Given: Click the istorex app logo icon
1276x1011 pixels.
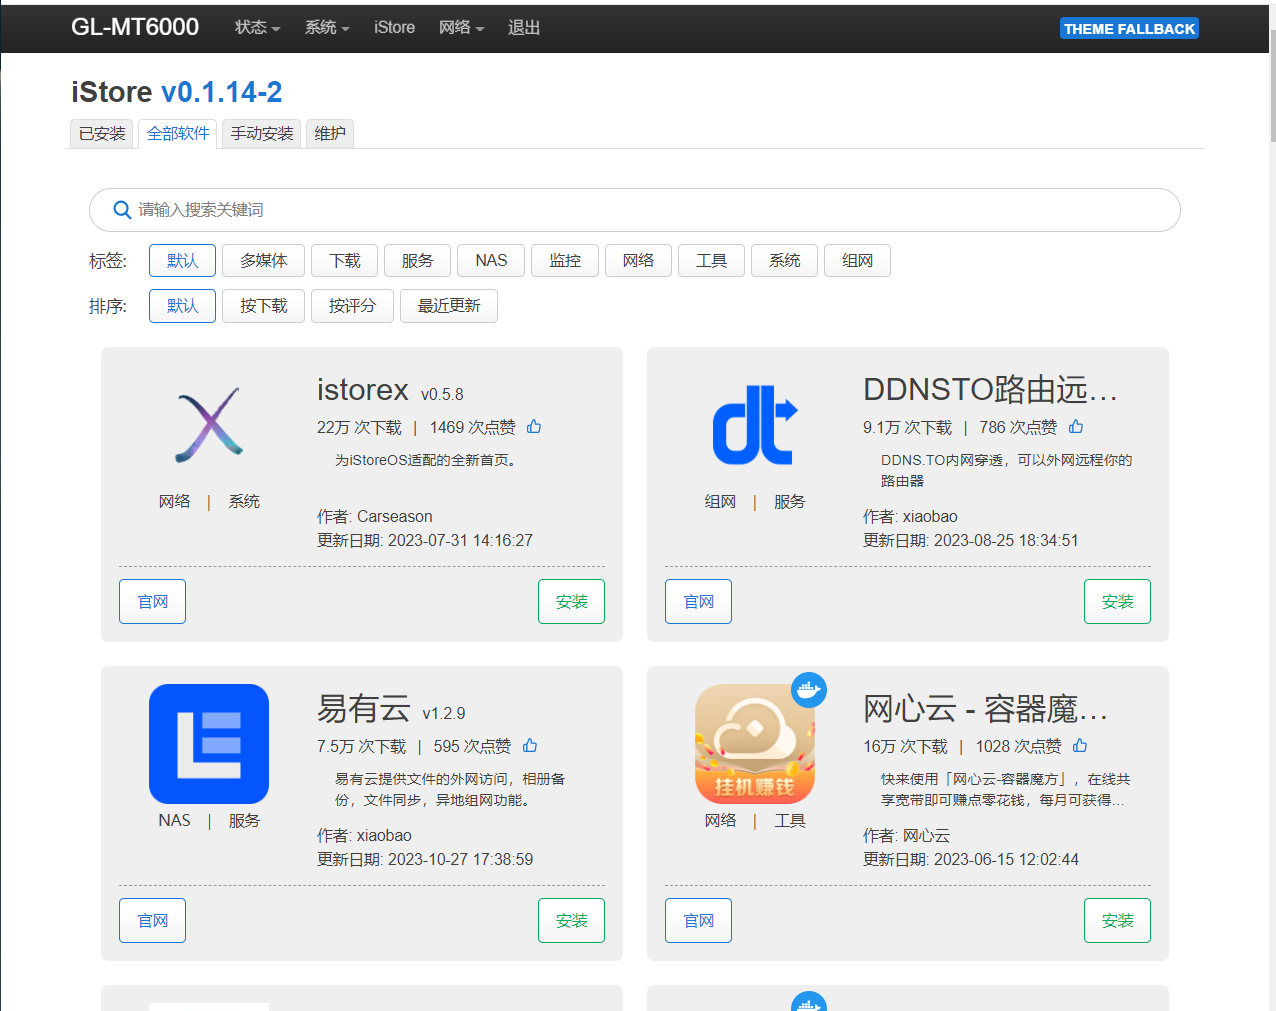Looking at the screenshot, I should tap(209, 425).
